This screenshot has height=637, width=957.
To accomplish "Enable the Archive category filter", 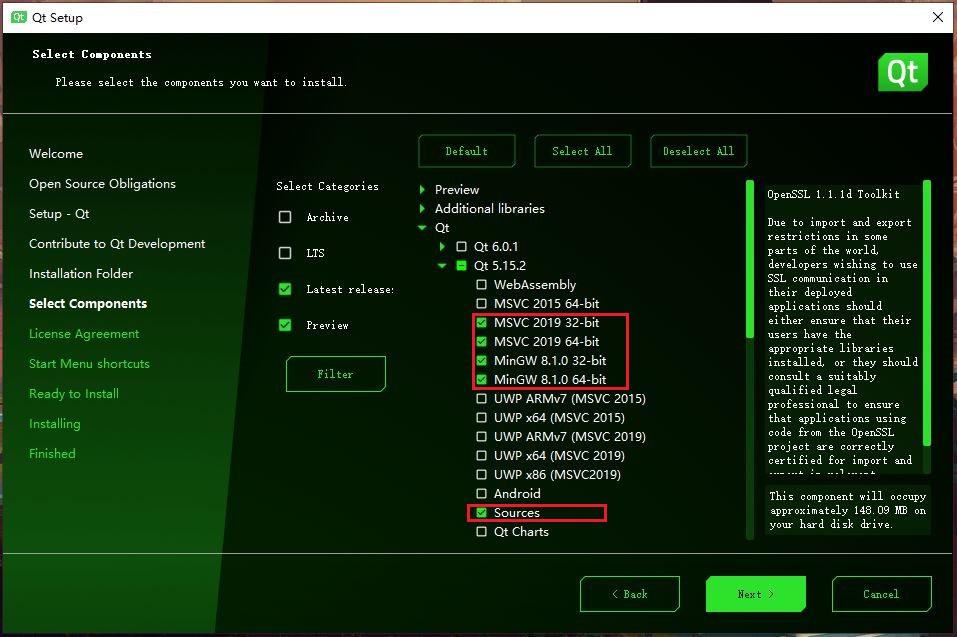I will pyautogui.click(x=284, y=217).
